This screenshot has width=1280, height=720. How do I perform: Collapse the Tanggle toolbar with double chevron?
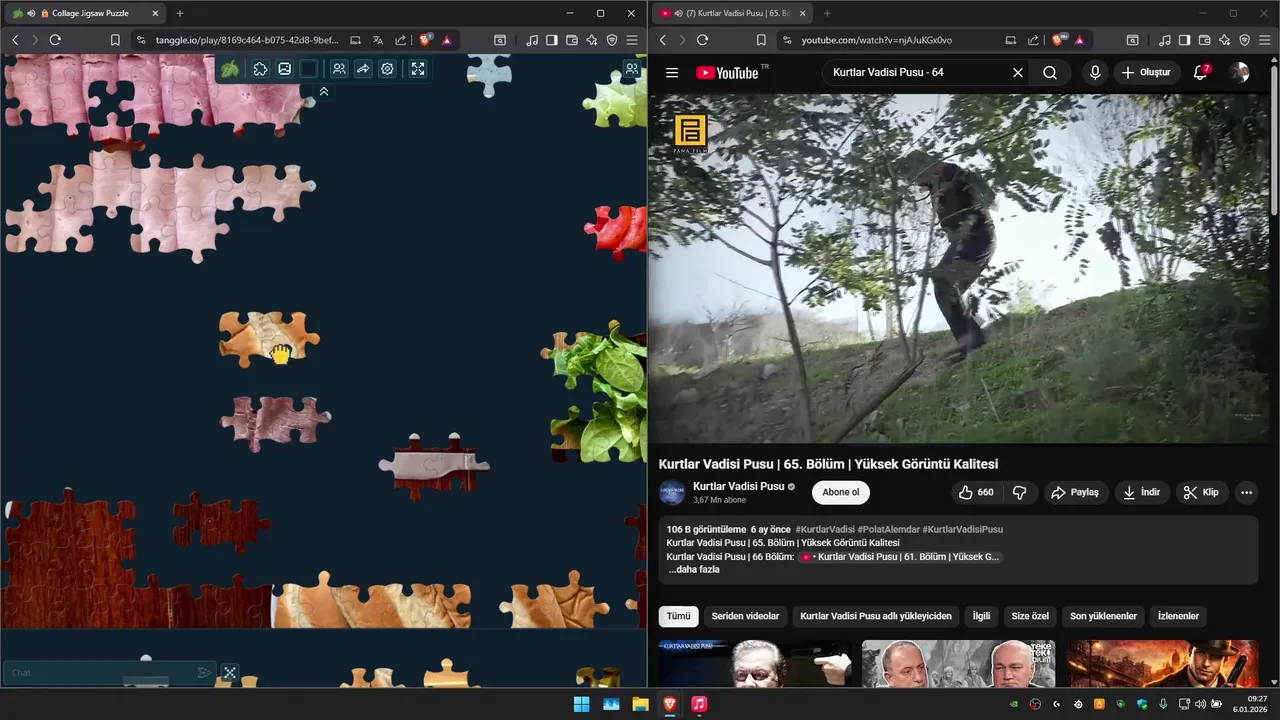[x=324, y=91]
